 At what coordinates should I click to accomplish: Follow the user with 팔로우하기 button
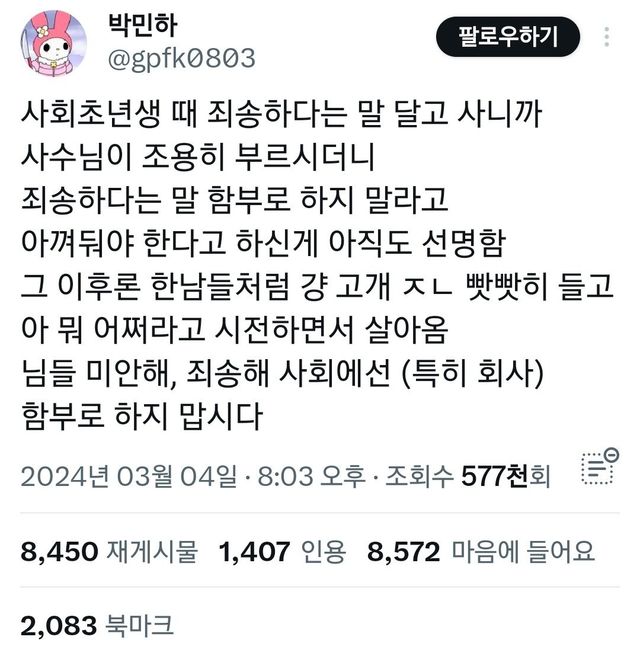[x=508, y=37]
